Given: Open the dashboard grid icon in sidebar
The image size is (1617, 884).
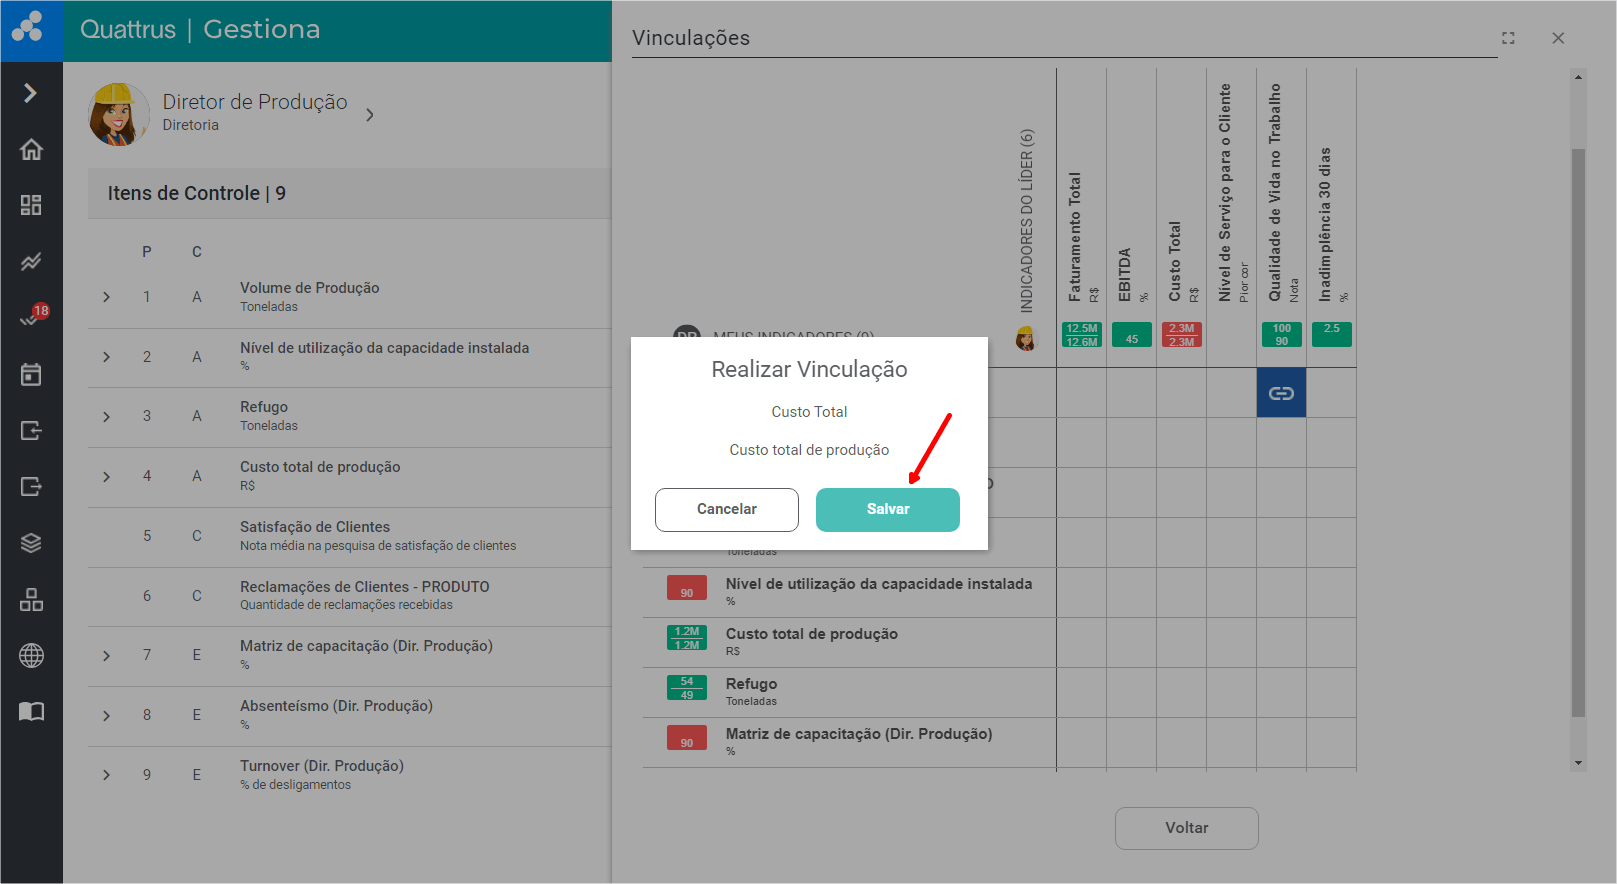Looking at the screenshot, I should pyautogui.click(x=31, y=205).
